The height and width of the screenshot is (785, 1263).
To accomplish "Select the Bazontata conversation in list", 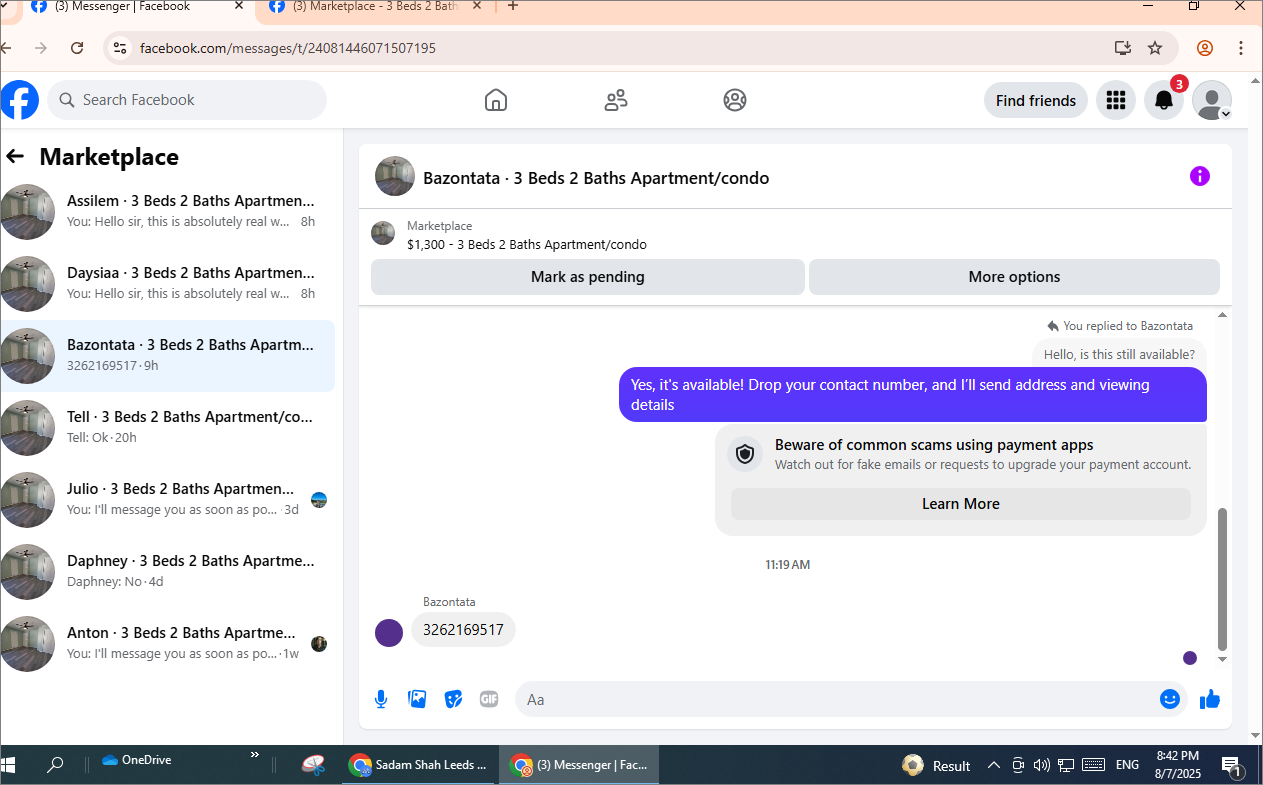I will (167, 355).
